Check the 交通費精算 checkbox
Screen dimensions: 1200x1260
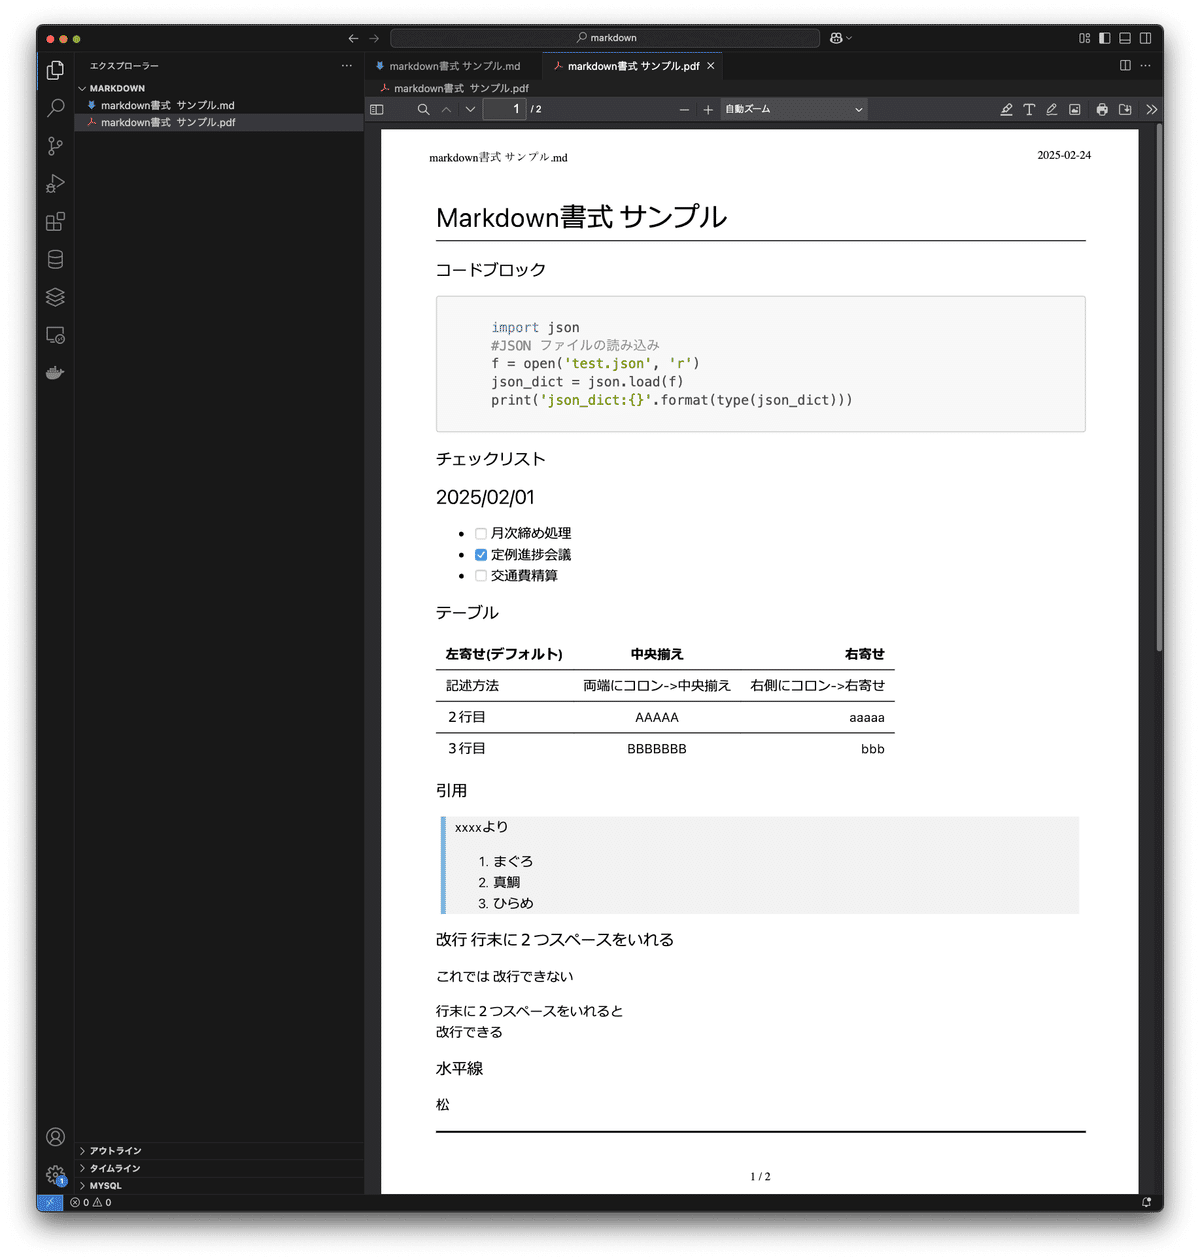pyautogui.click(x=481, y=575)
